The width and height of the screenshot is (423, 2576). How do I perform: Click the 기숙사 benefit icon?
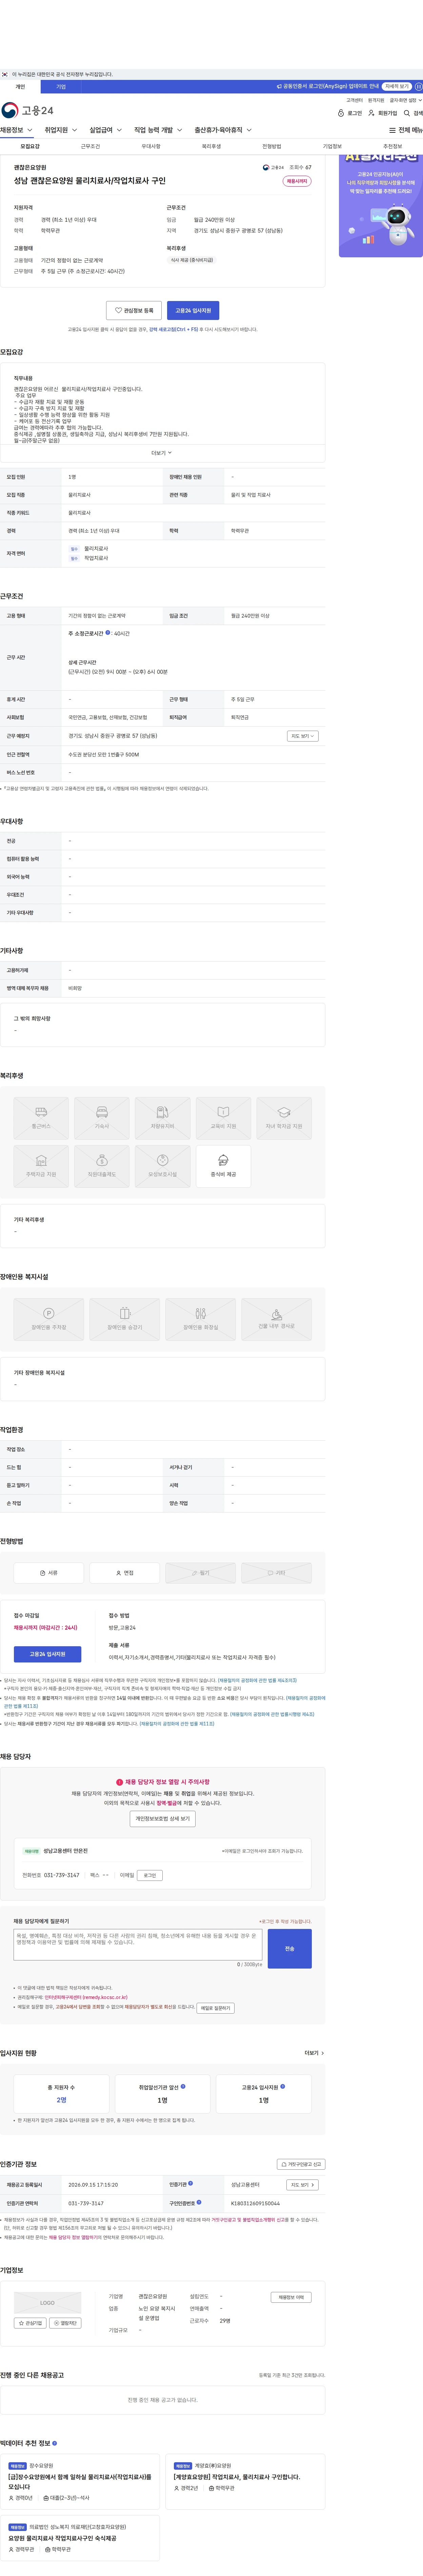(x=102, y=1118)
